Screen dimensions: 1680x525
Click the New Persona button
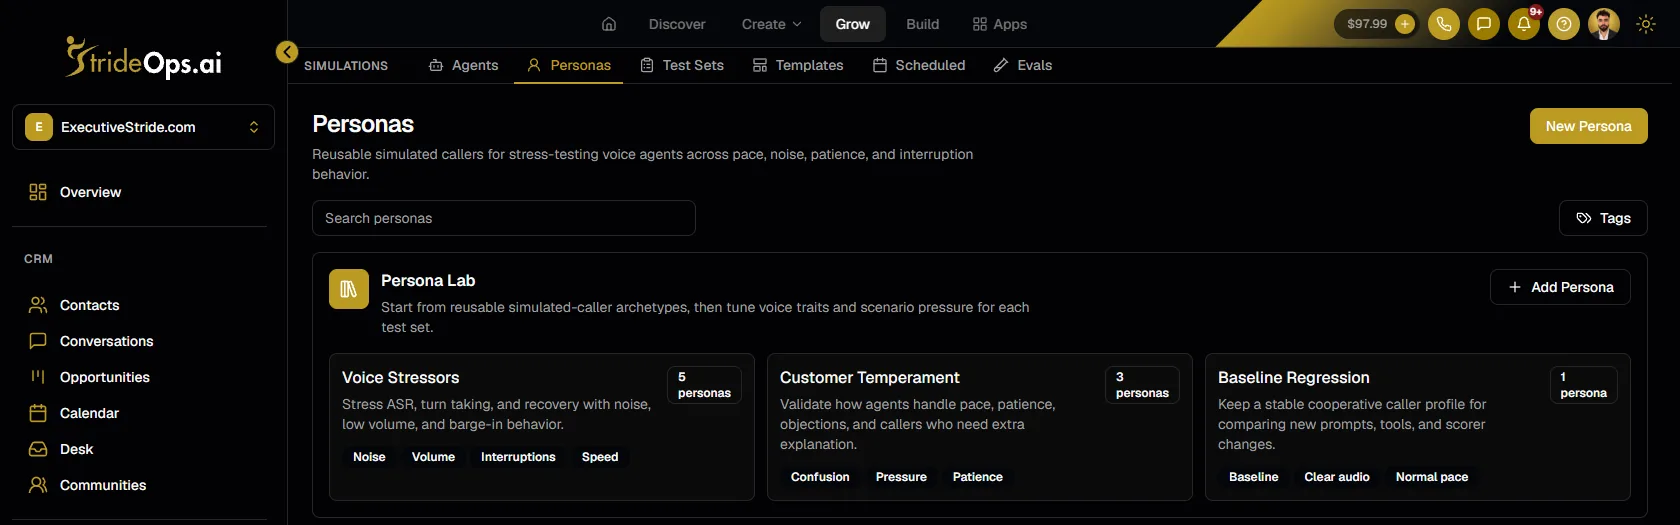(1588, 126)
